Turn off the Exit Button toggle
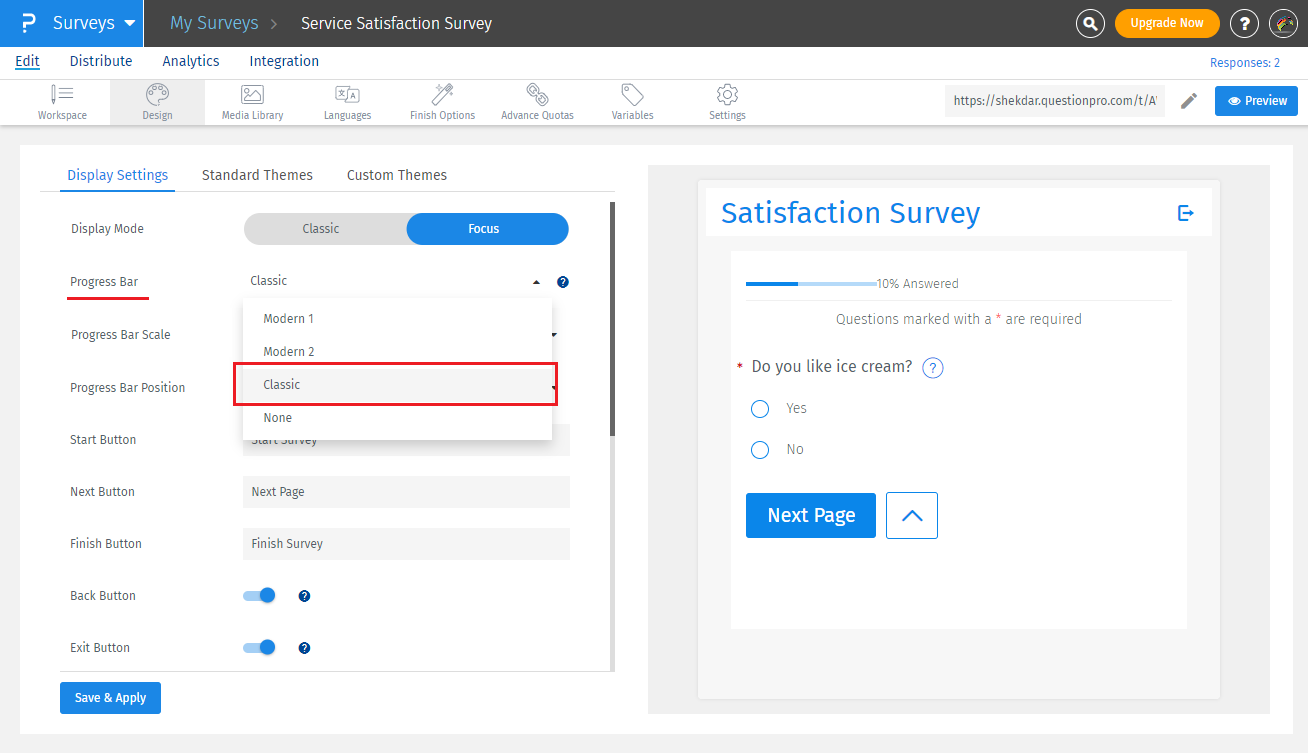 (x=258, y=647)
